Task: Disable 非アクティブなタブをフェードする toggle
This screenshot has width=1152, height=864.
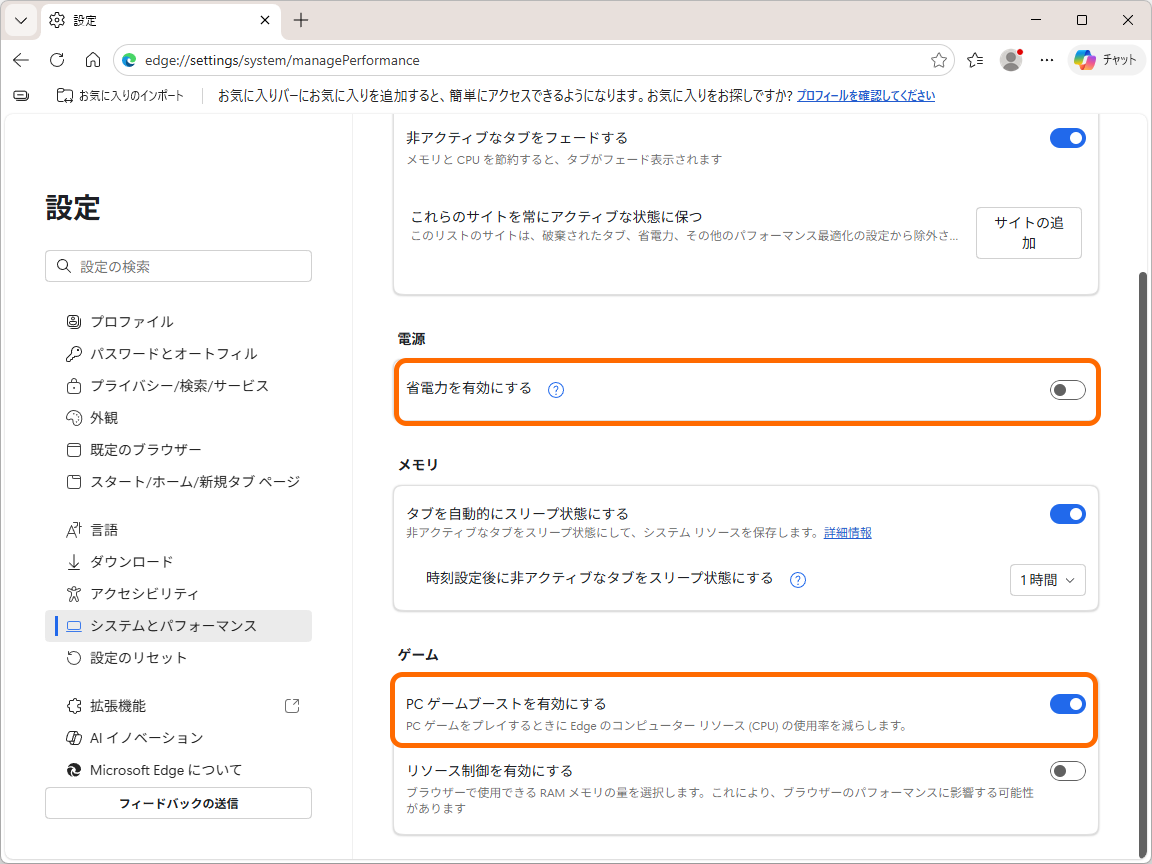Action: [1067, 138]
